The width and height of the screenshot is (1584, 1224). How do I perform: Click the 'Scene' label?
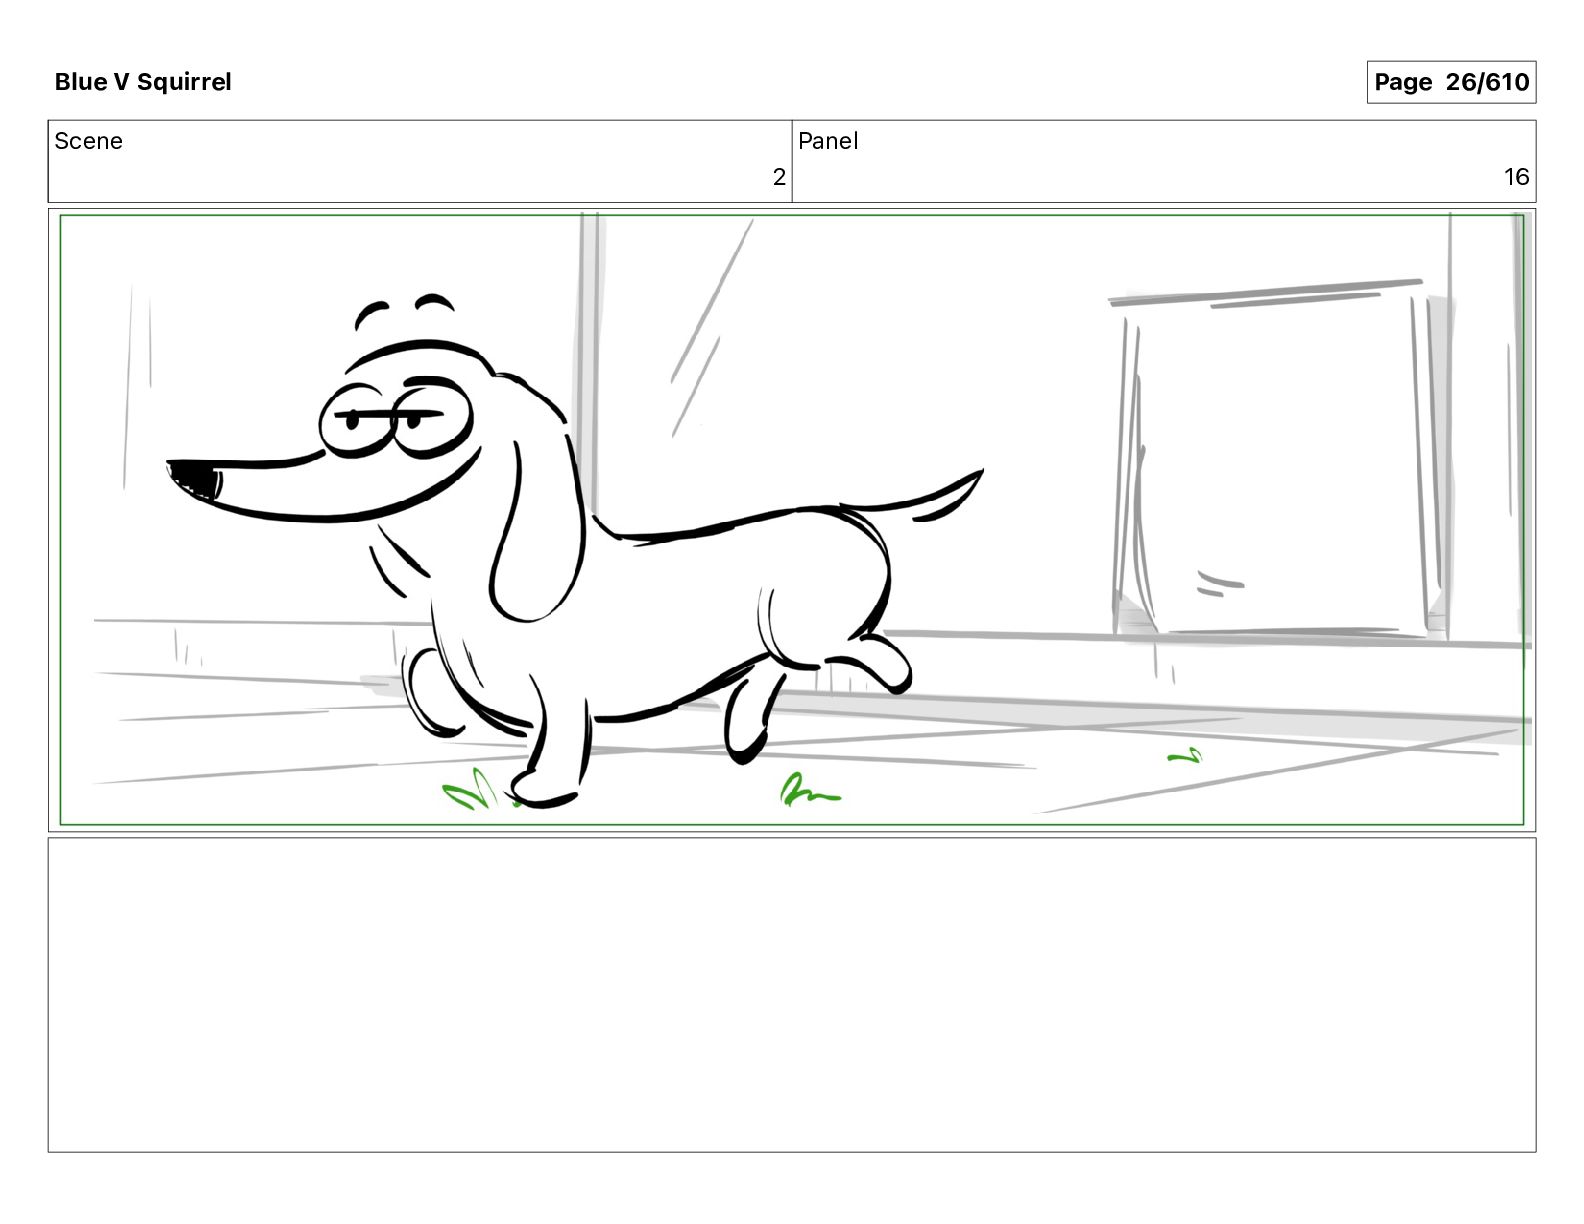tap(88, 141)
